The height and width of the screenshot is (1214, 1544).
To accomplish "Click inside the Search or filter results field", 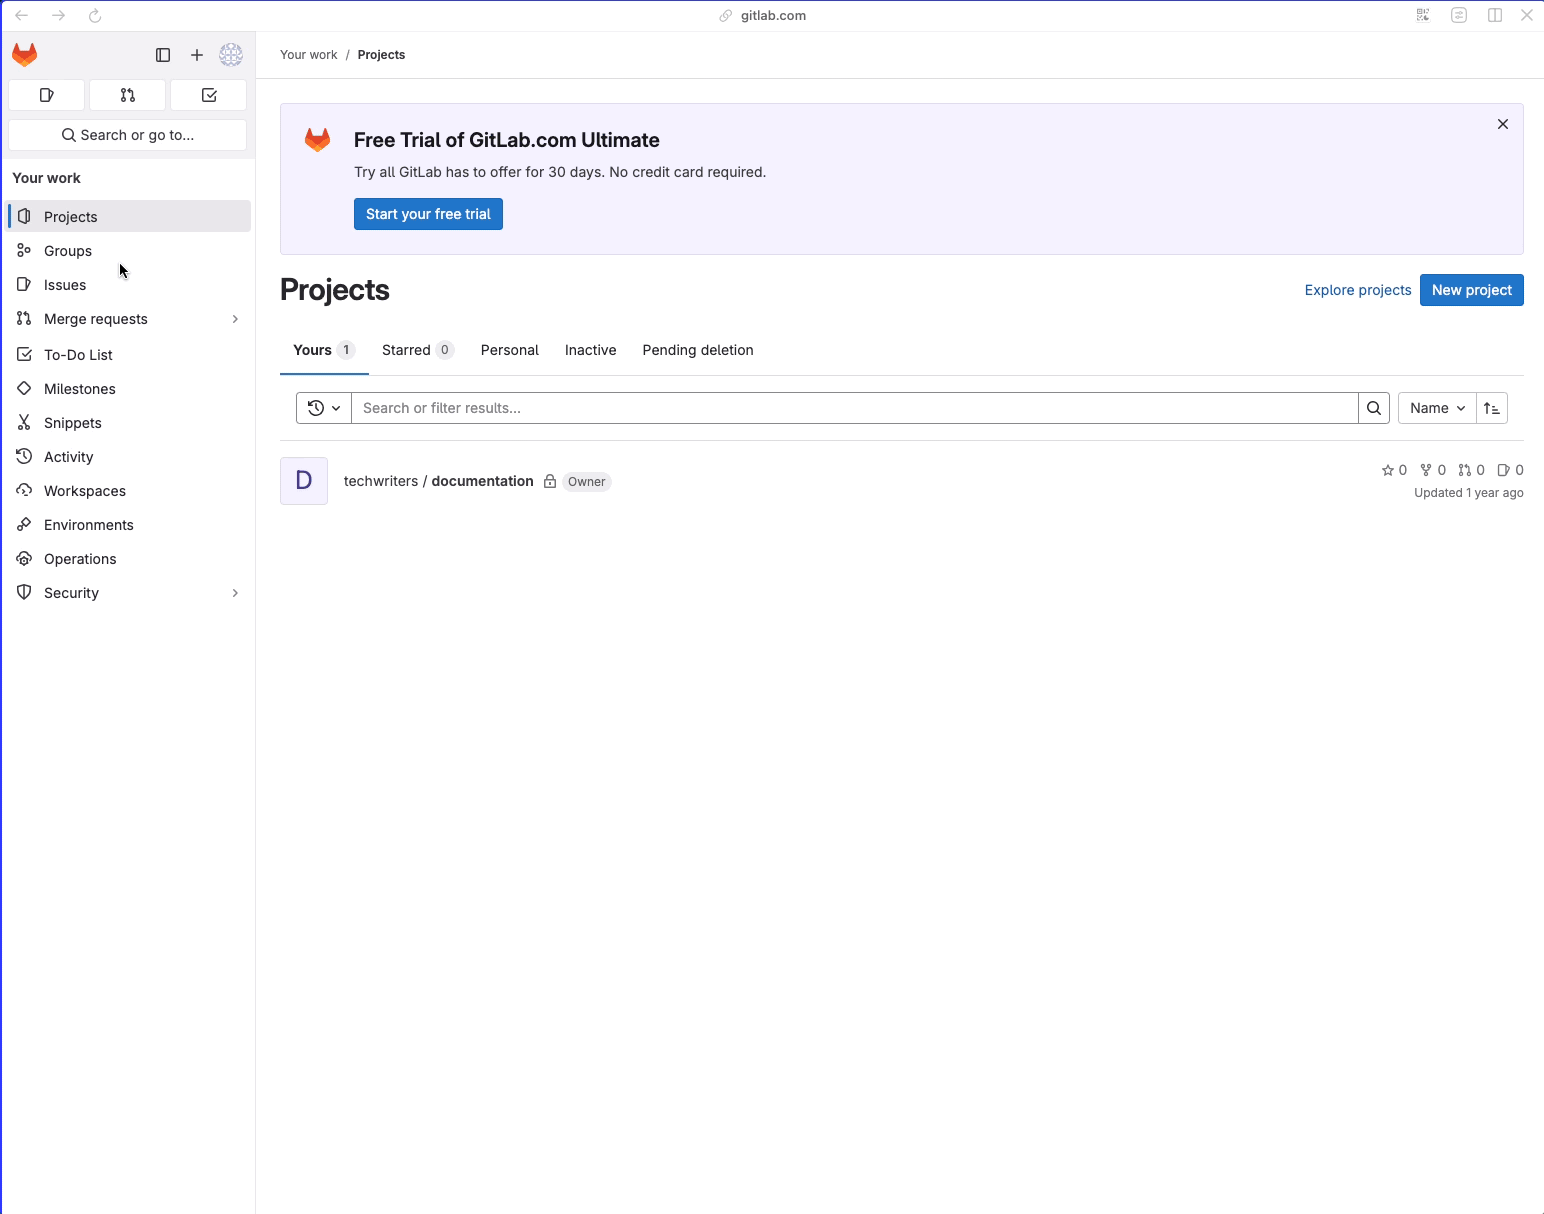I will pyautogui.click(x=800, y=407).
